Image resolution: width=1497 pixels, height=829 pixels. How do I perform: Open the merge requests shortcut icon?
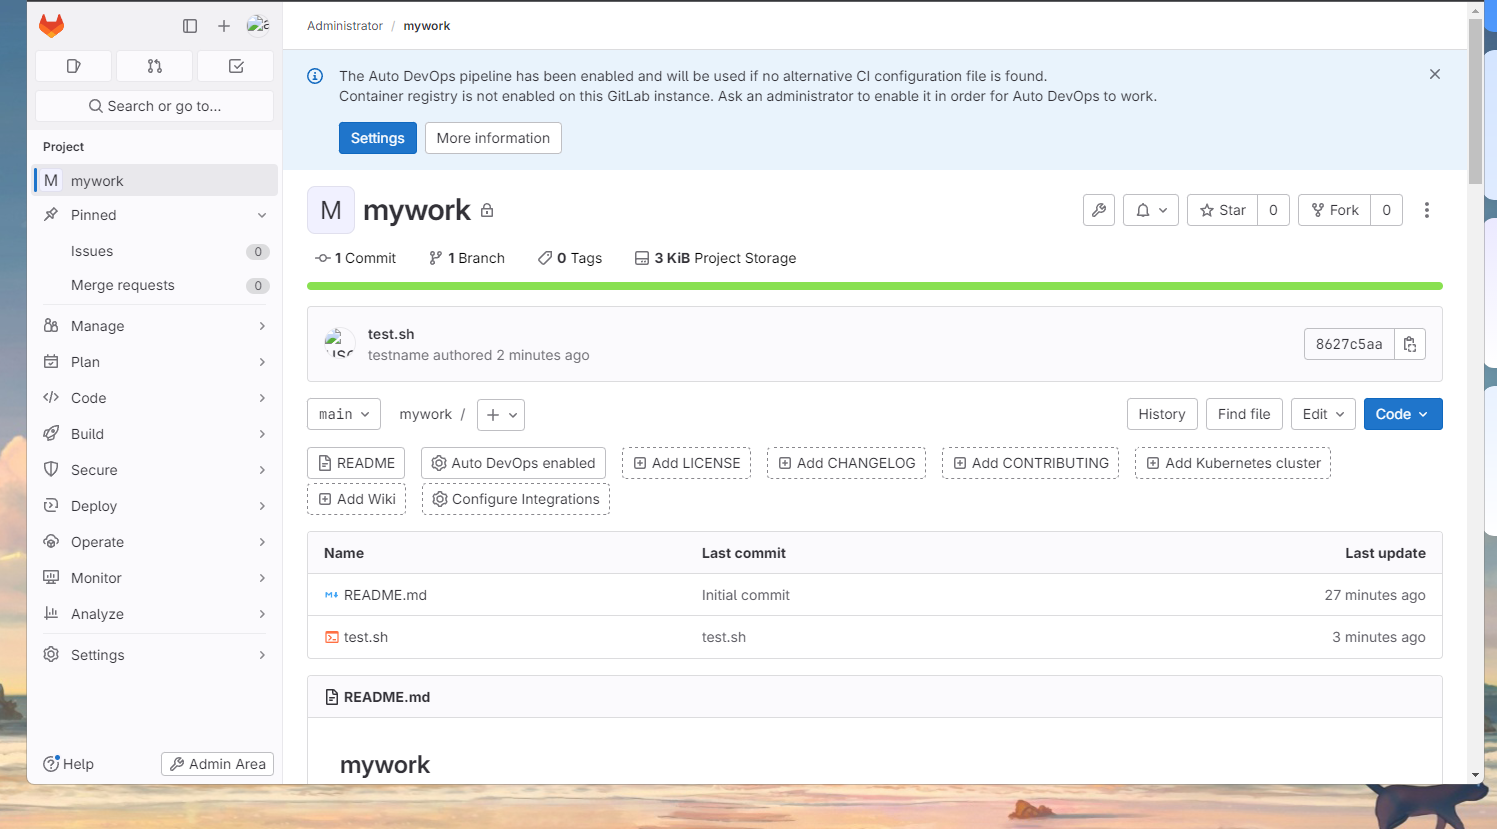[x=155, y=66]
